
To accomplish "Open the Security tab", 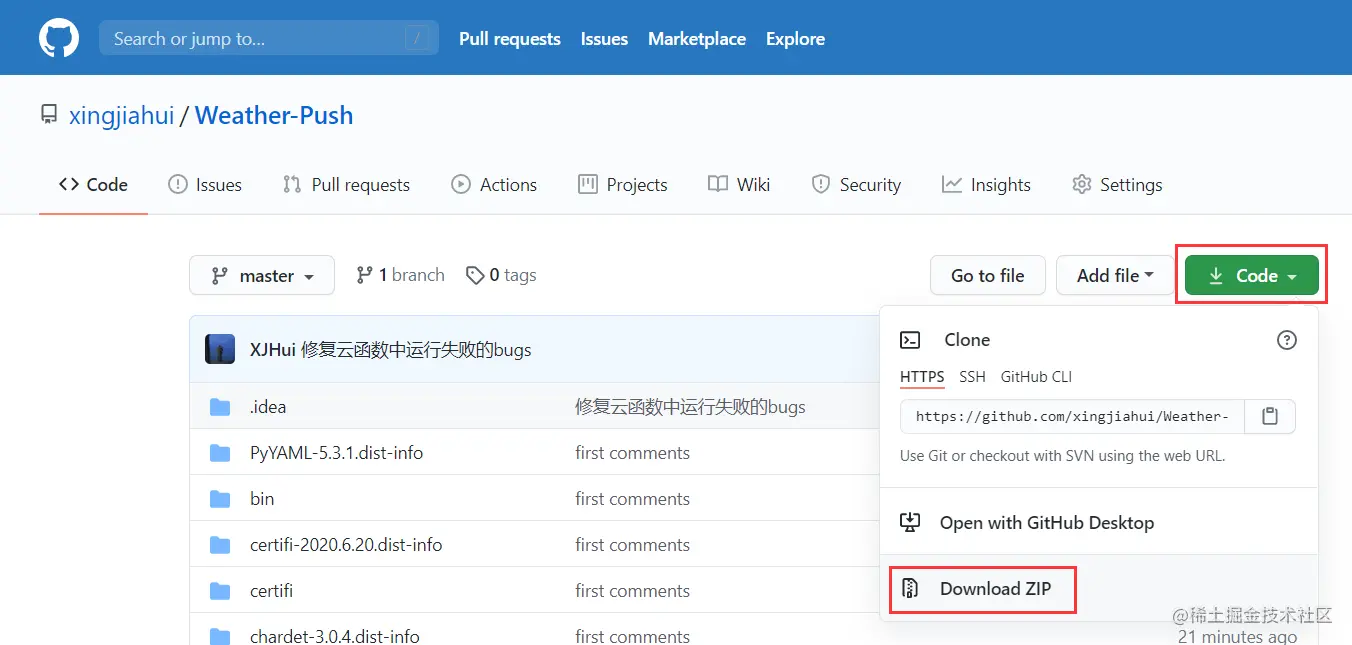I will pos(856,184).
